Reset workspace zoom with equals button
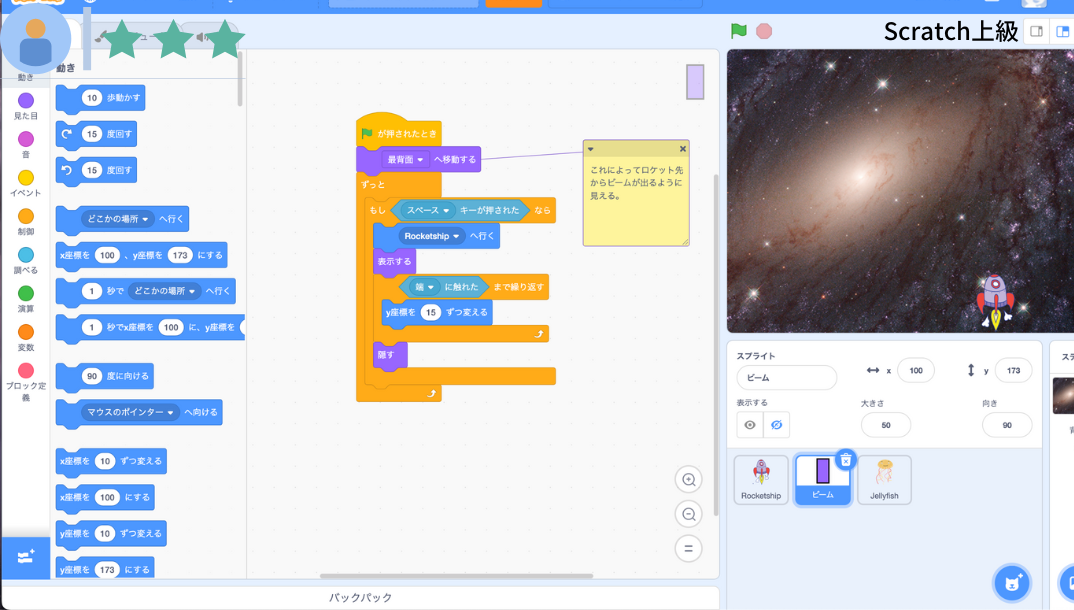 pyautogui.click(x=688, y=548)
